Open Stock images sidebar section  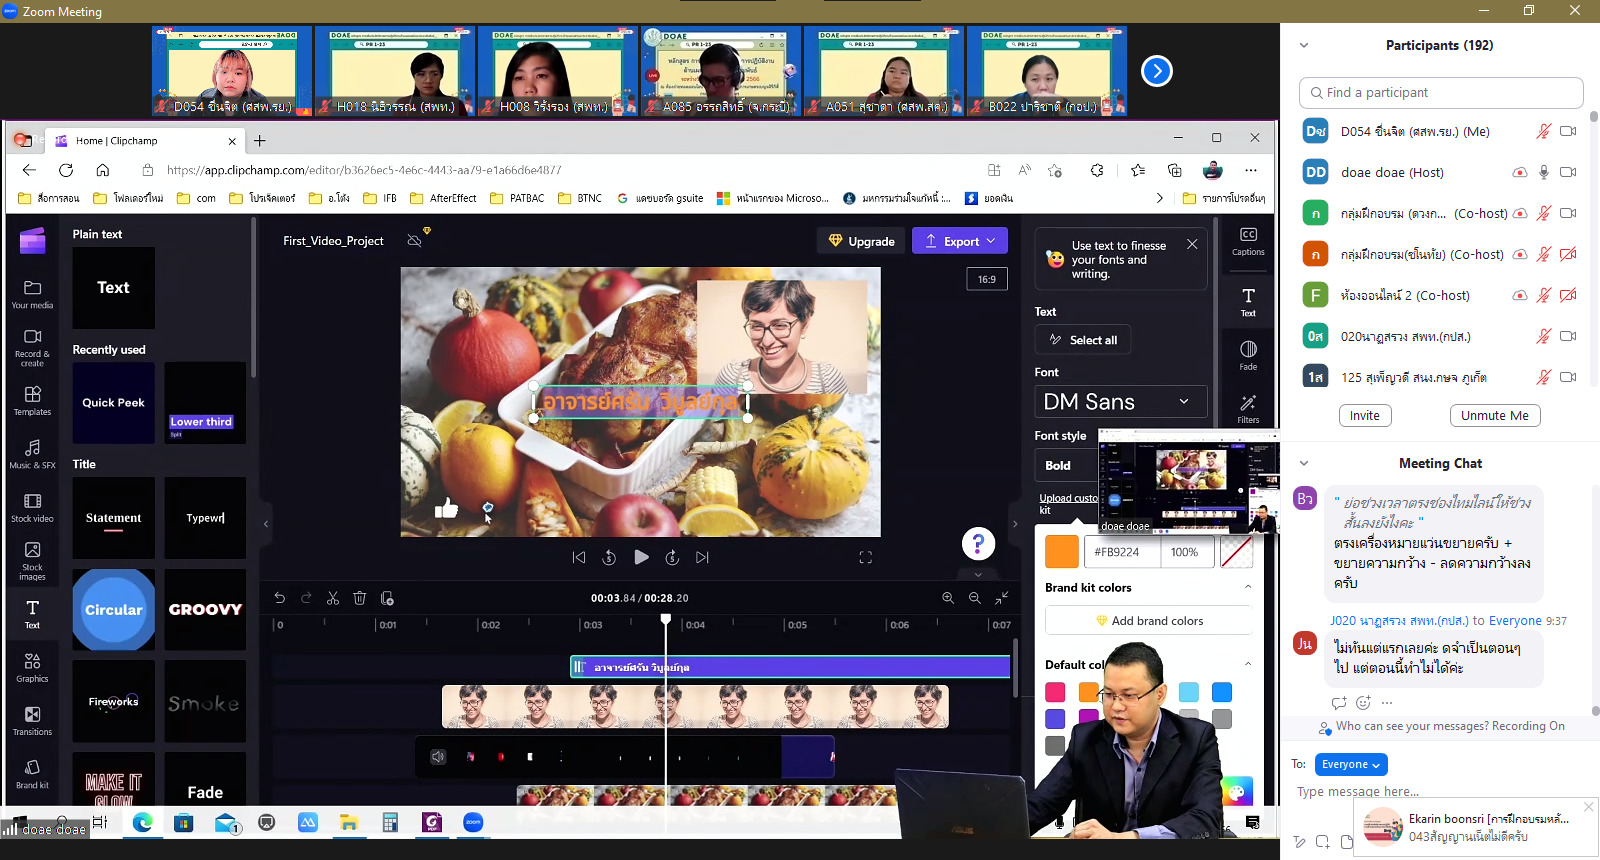[x=32, y=561]
